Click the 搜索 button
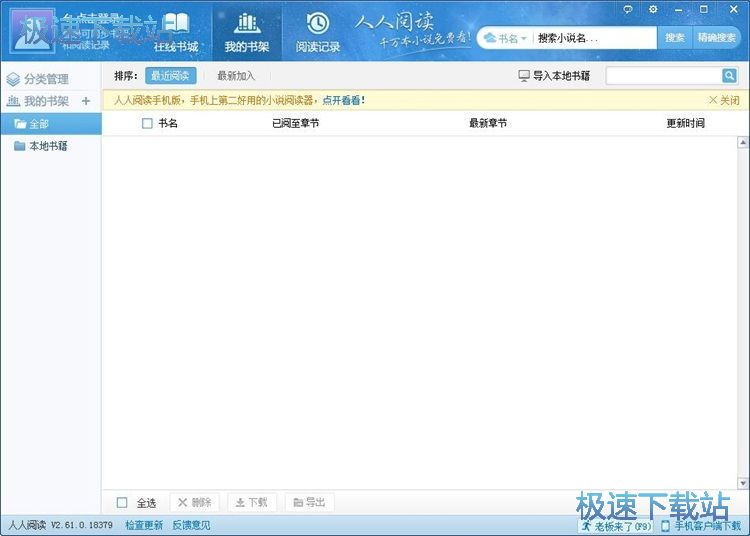750x536 pixels. pos(674,38)
